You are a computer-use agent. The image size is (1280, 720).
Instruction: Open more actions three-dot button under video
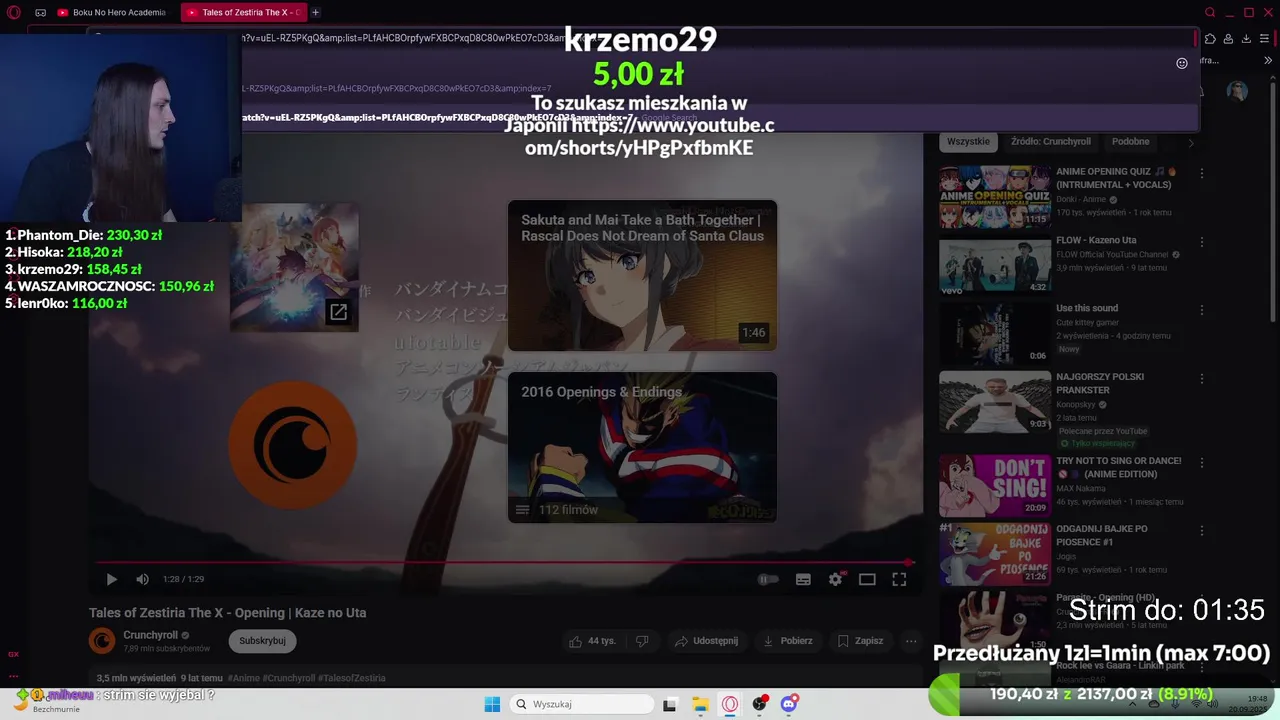pos(911,641)
